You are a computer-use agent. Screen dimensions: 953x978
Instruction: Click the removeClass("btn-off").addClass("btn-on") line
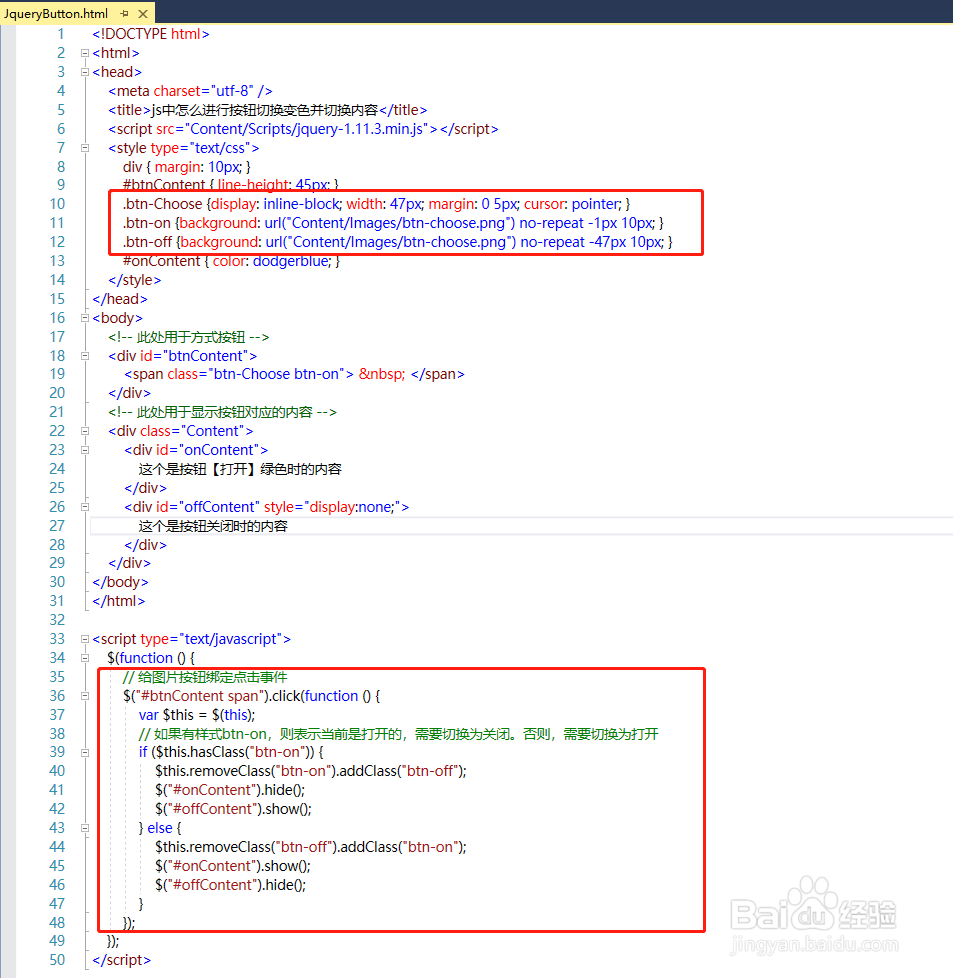(x=311, y=847)
